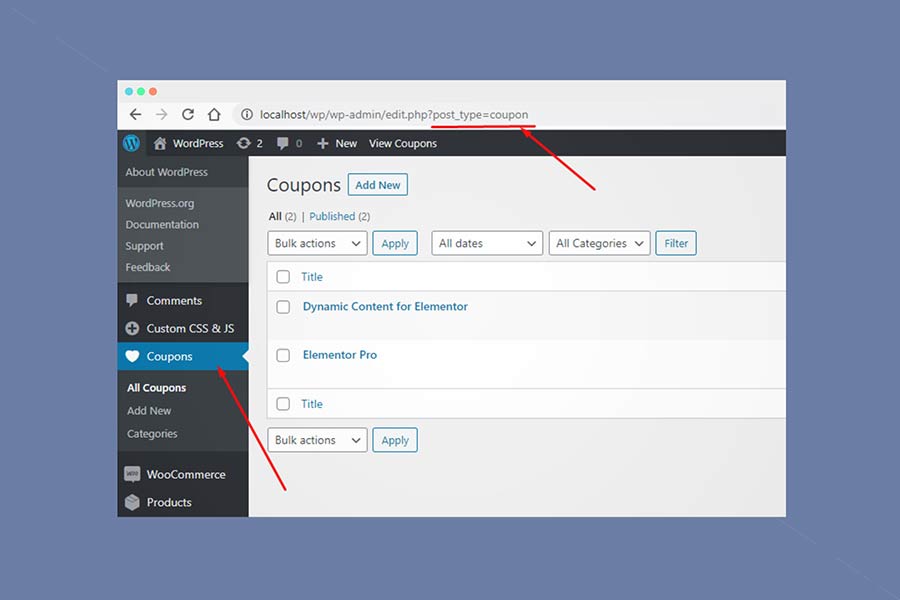Click the browser reload icon
The height and width of the screenshot is (600, 900).
click(x=187, y=114)
